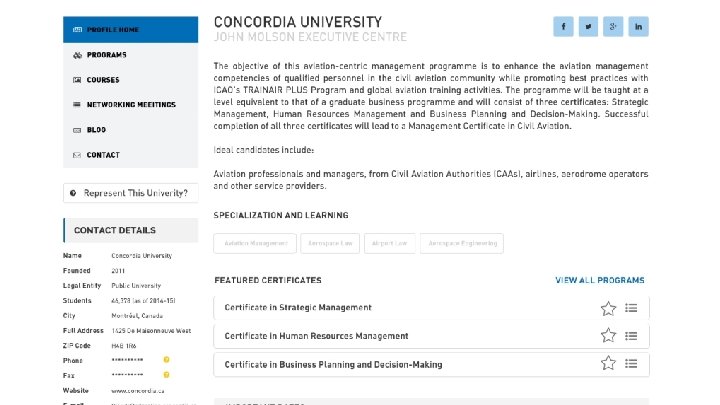The image size is (720, 405).
Task: Click Public University legal entity value
Action: coord(136,286)
